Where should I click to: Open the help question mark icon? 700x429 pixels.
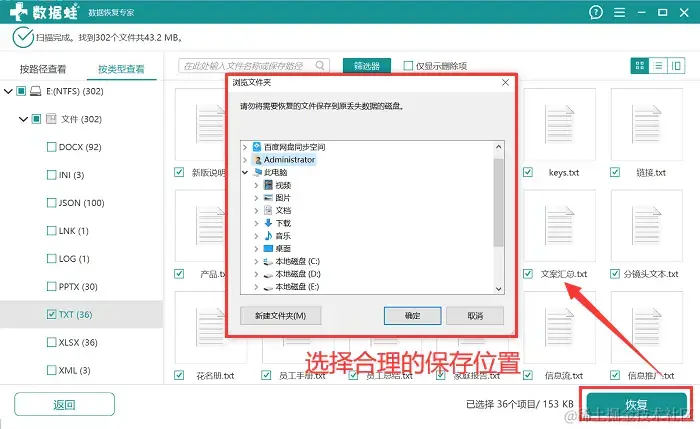tap(596, 12)
